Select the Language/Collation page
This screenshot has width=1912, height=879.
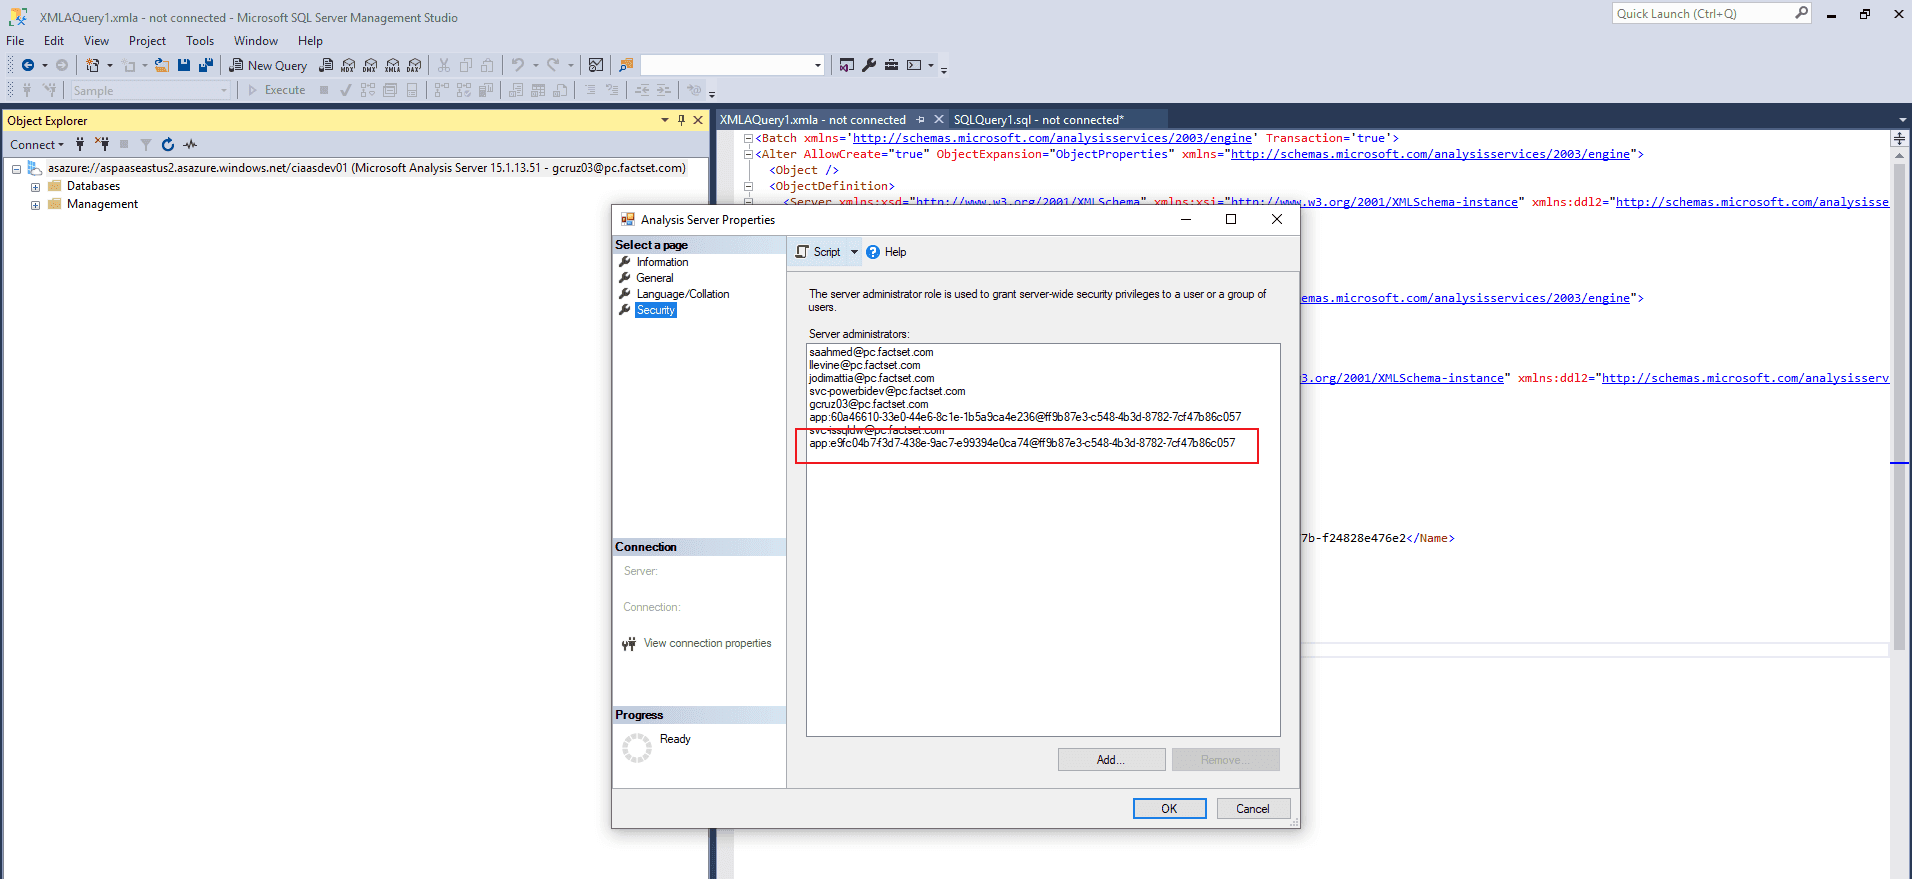[x=683, y=294]
